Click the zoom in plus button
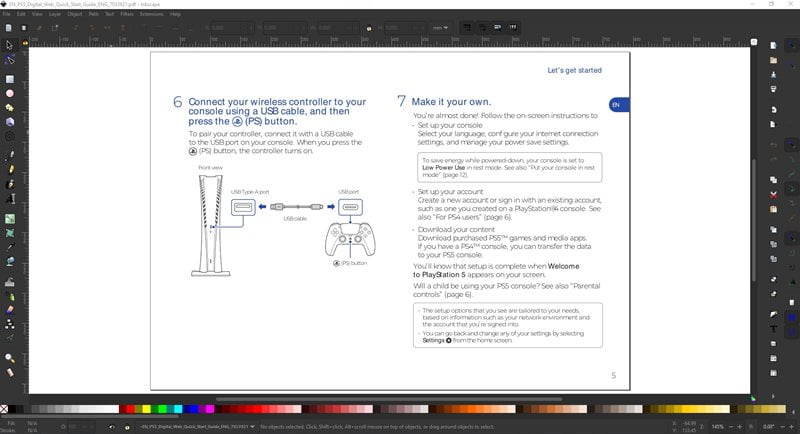The width and height of the screenshot is (800, 434). pyautogui.click(x=740, y=427)
